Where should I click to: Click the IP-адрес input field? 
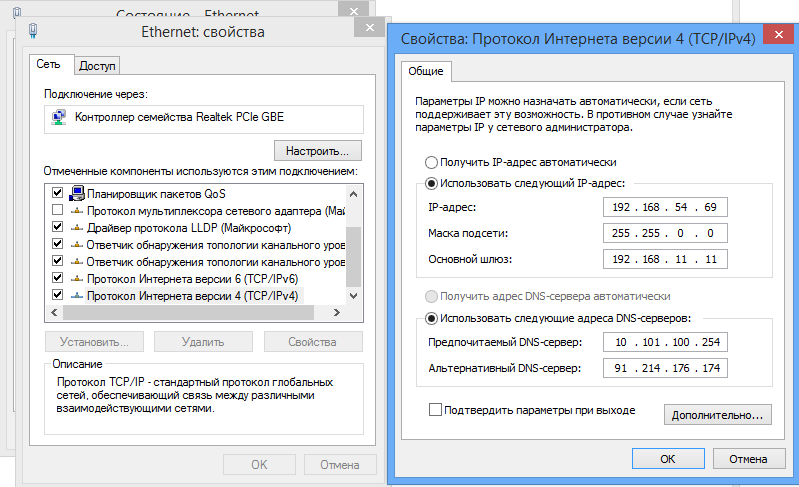[x=665, y=207]
